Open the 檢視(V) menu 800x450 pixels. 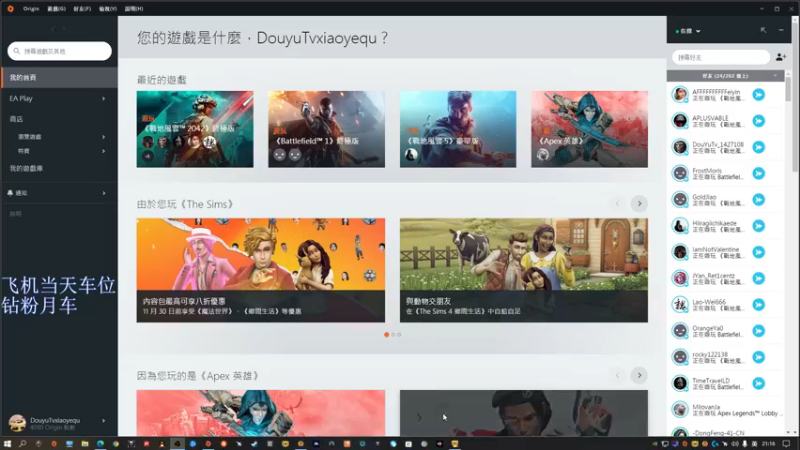tap(107, 9)
